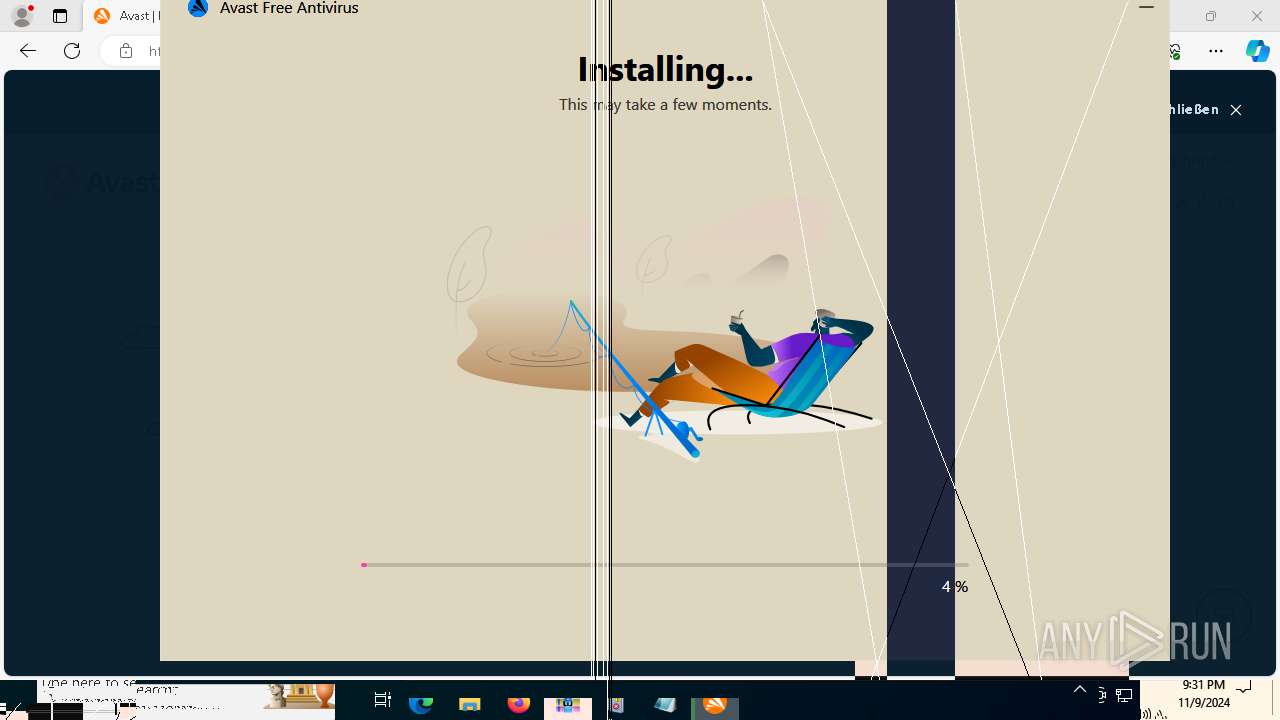This screenshot has width=1280, height=720.
Task: Click the network tray icon
Action: click(x=1124, y=695)
